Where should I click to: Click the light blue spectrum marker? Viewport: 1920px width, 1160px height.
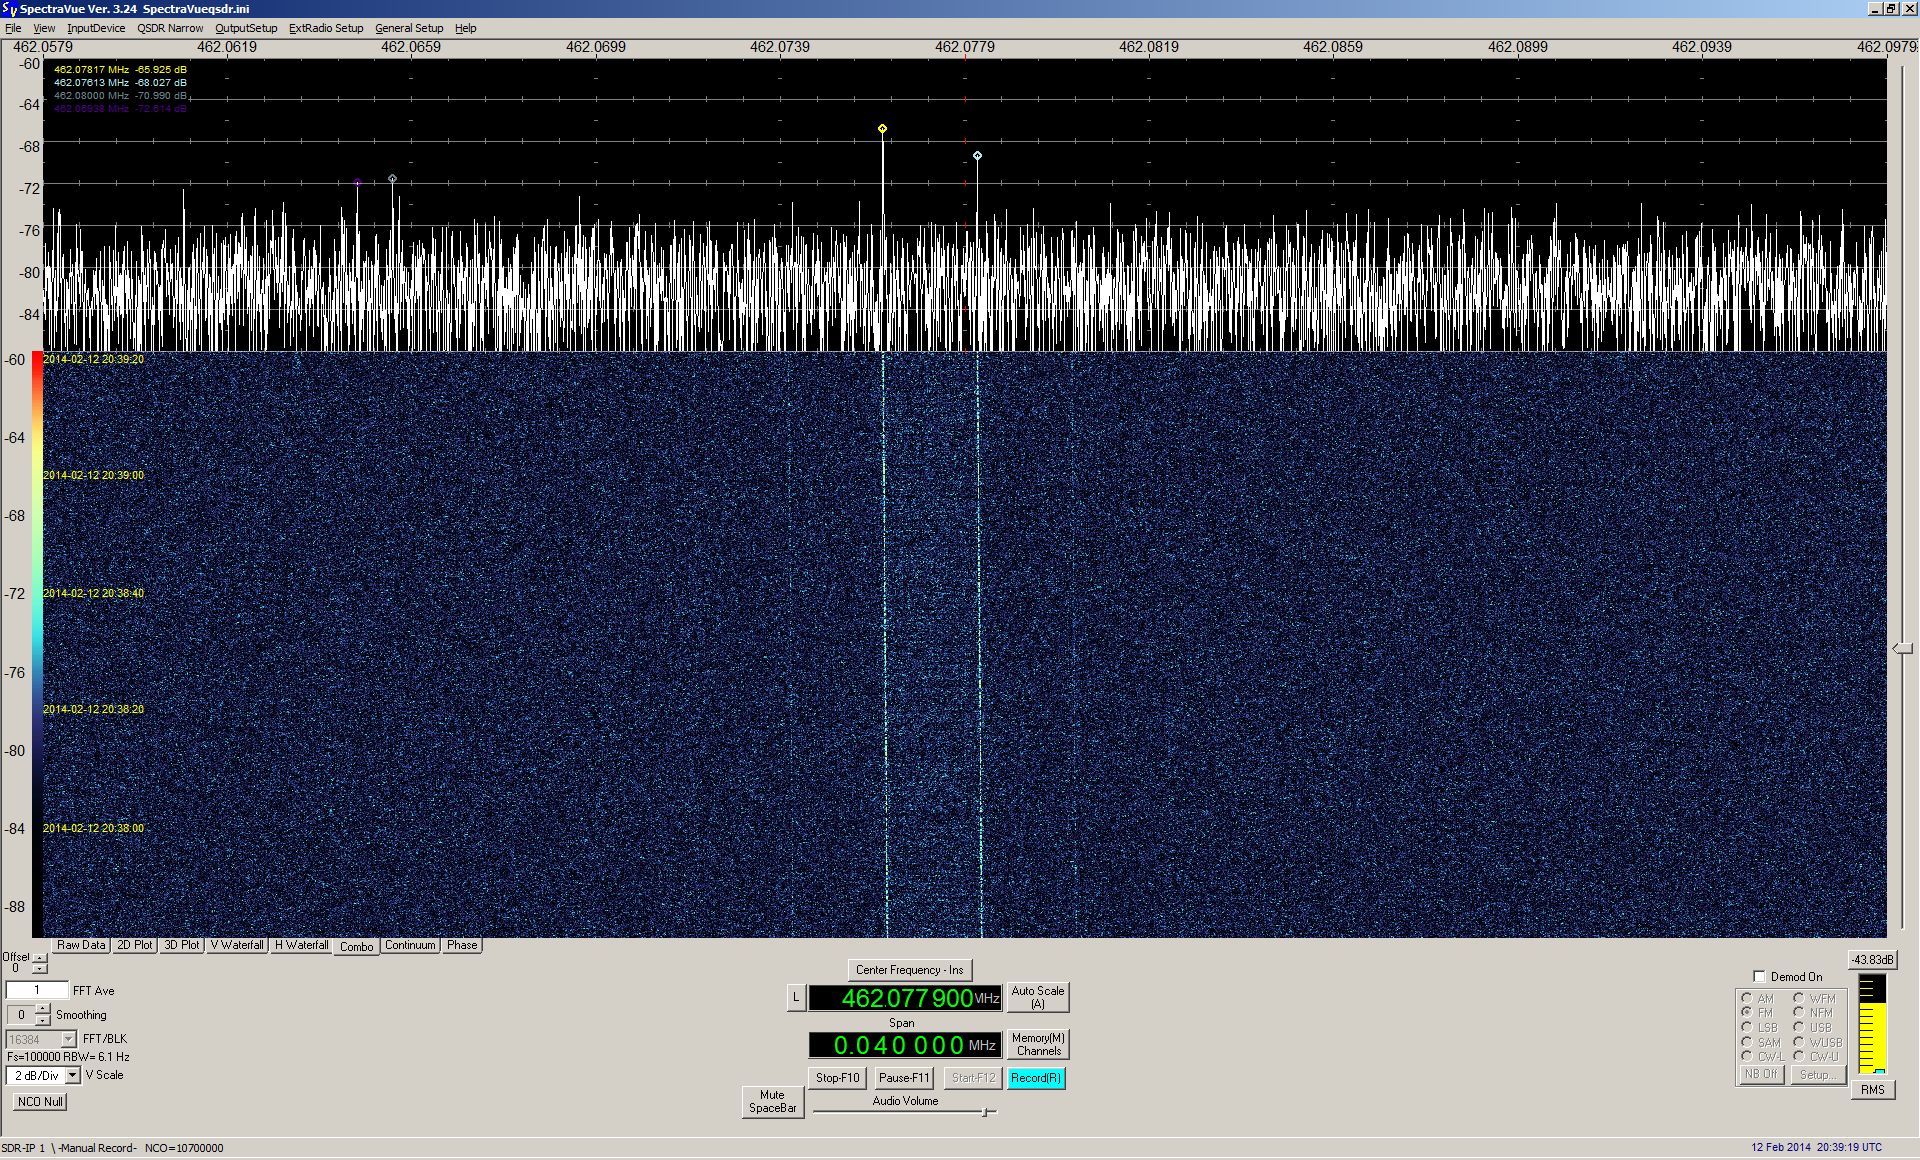point(977,156)
